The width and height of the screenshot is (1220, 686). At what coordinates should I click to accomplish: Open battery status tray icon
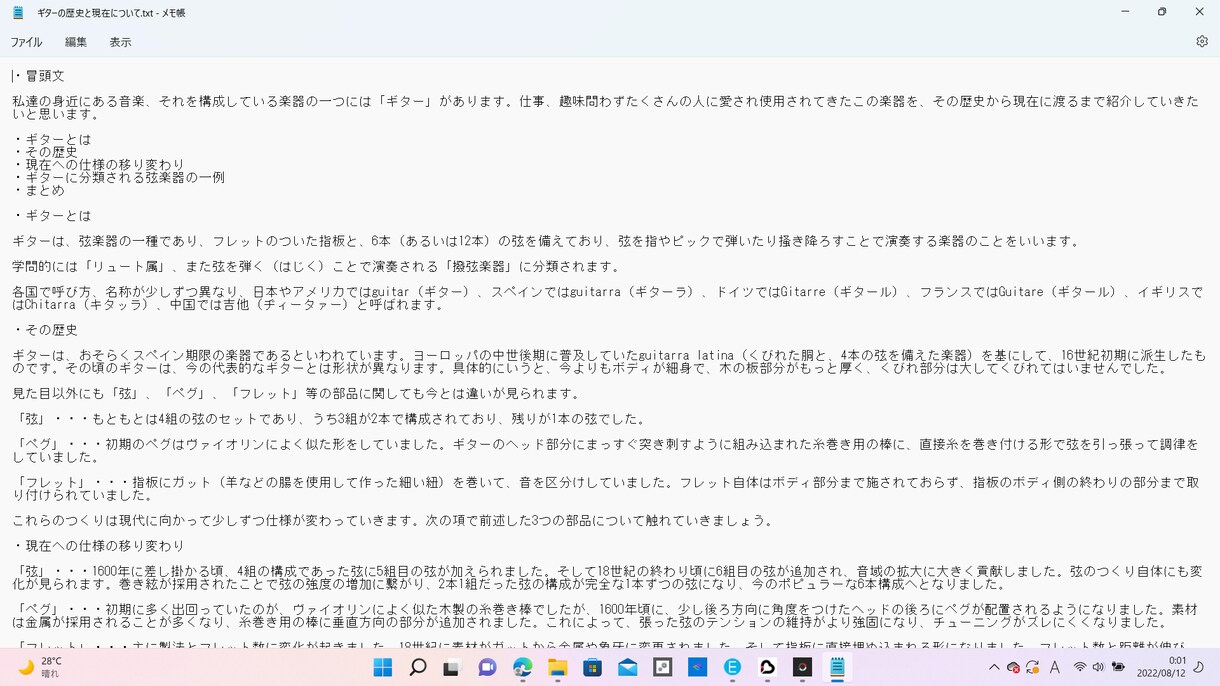click(1118, 667)
